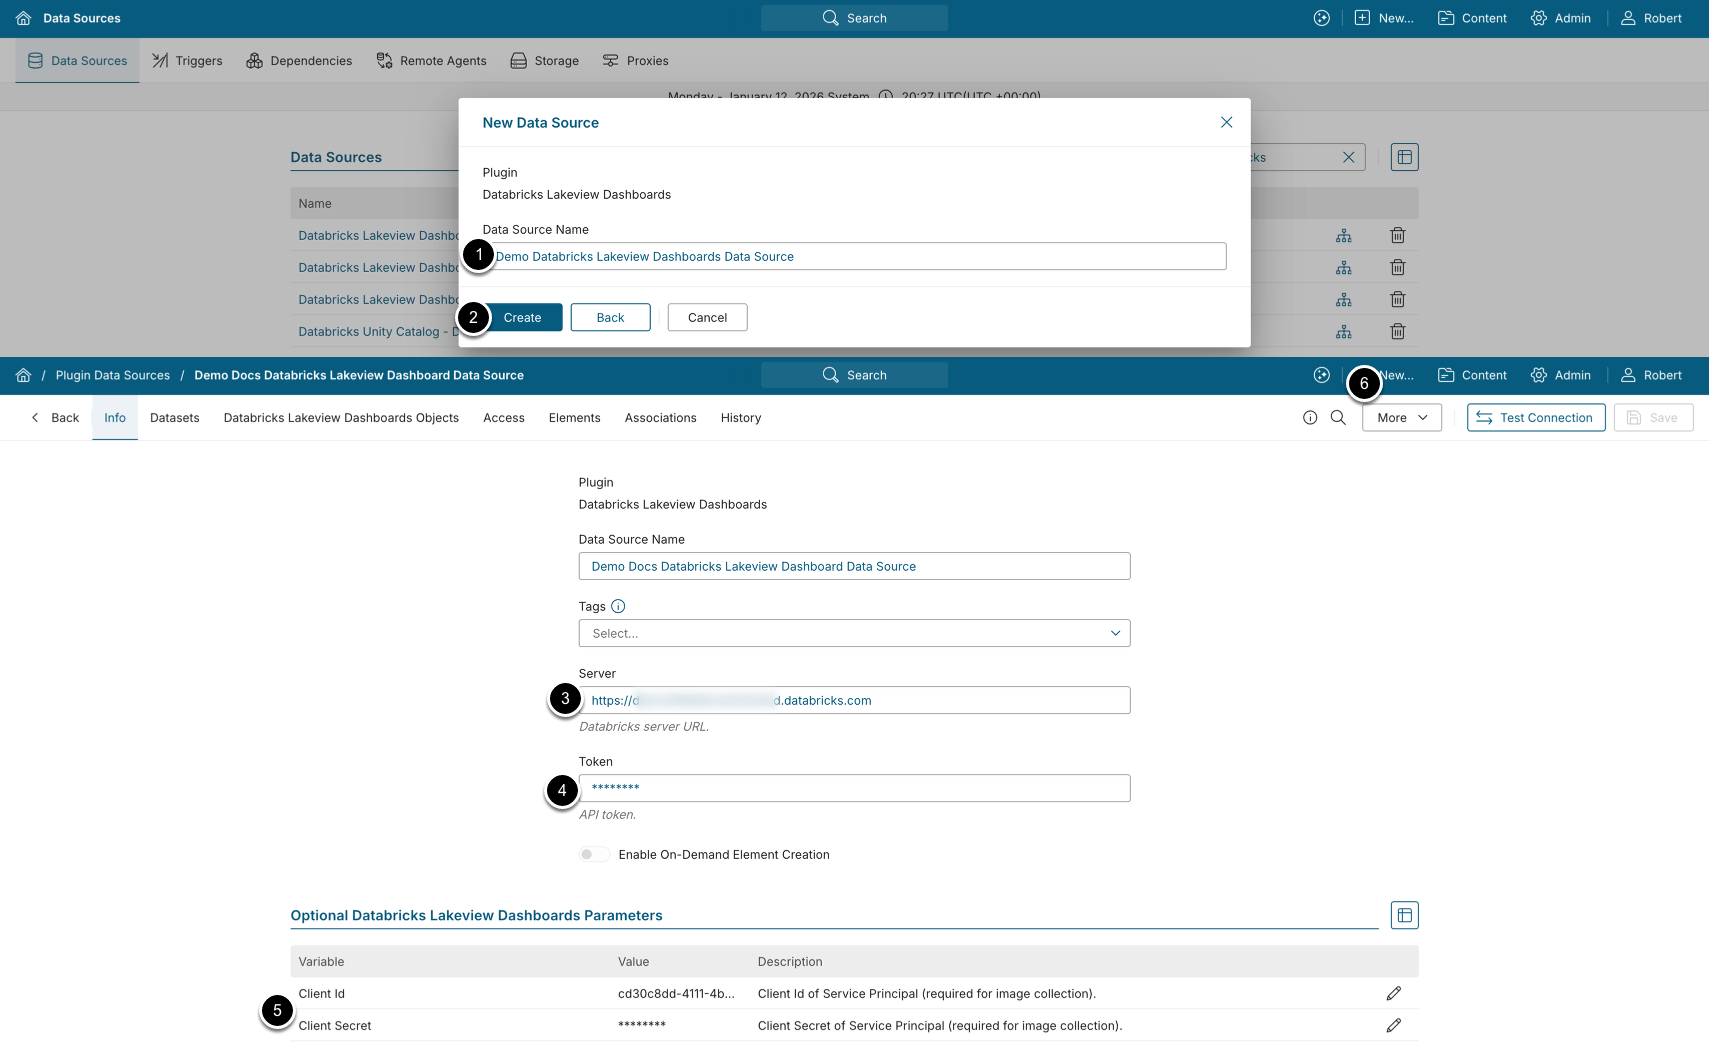This screenshot has width=1709, height=1051.
Task: Click the Create button in the dialog
Action: (522, 317)
